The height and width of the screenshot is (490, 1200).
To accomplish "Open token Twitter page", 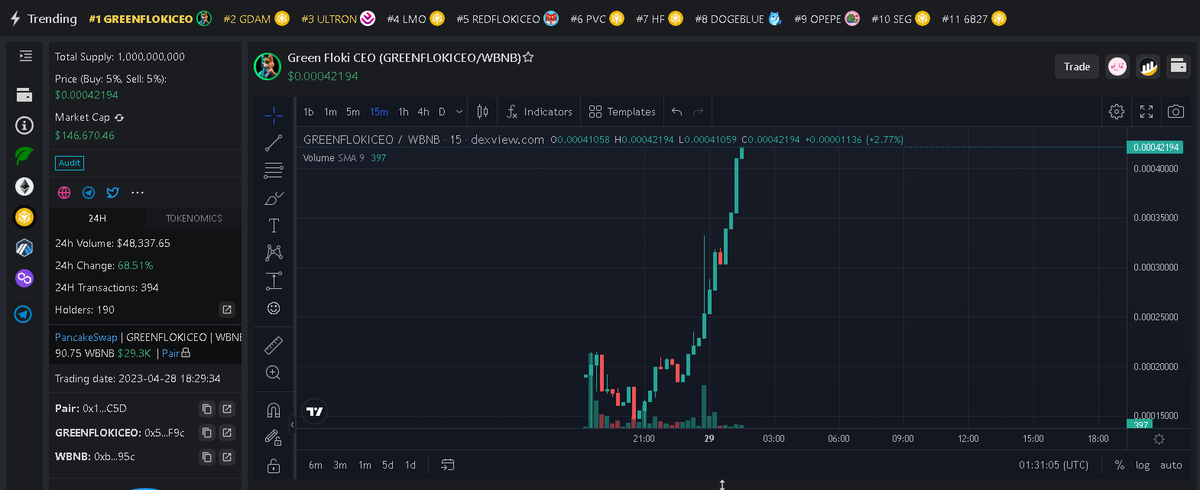I will tap(113, 192).
